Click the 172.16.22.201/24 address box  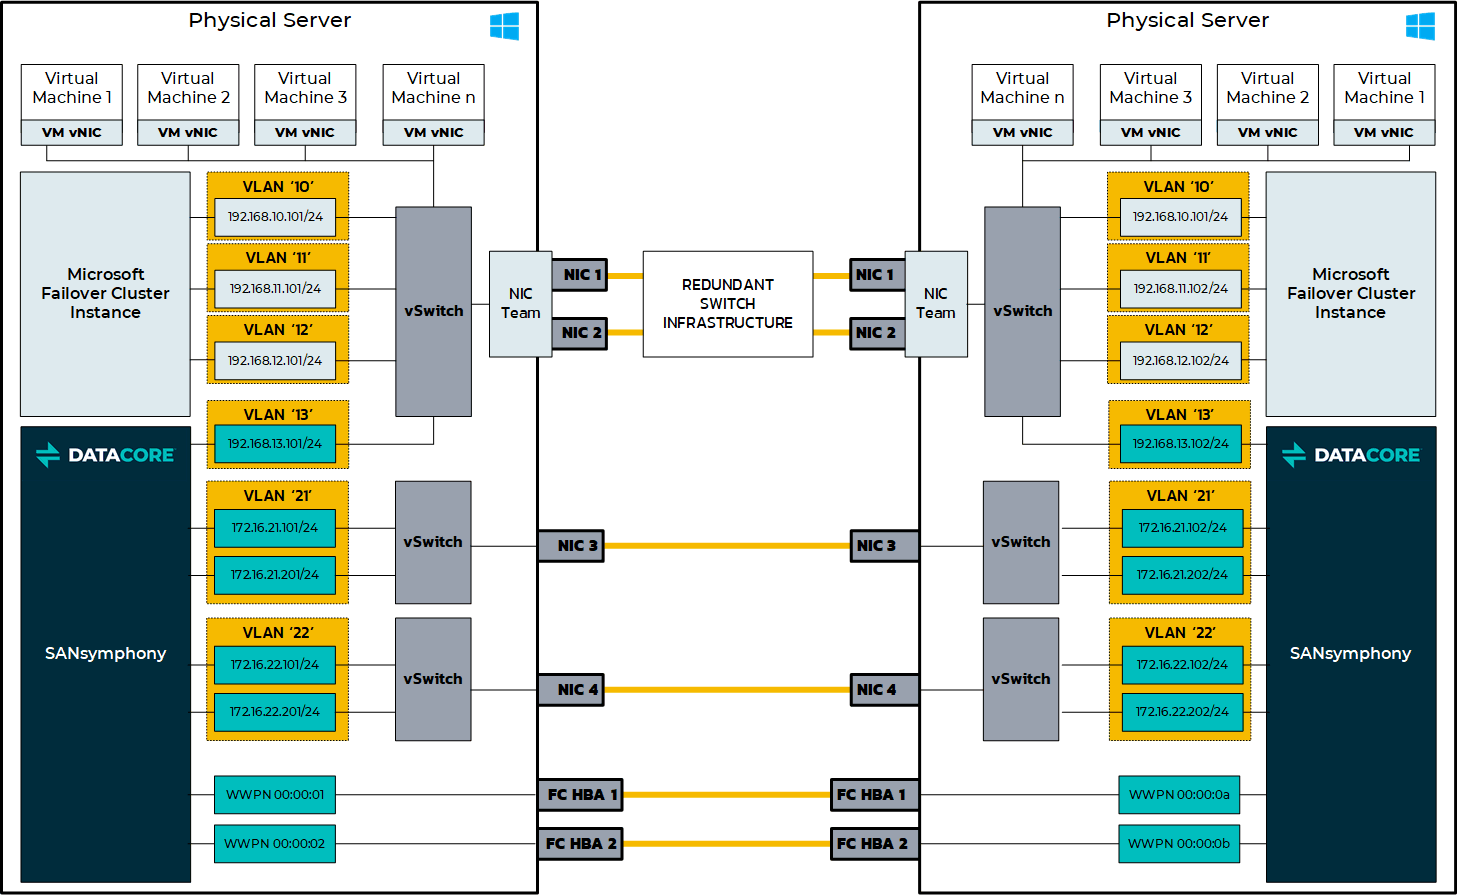click(275, 712)
